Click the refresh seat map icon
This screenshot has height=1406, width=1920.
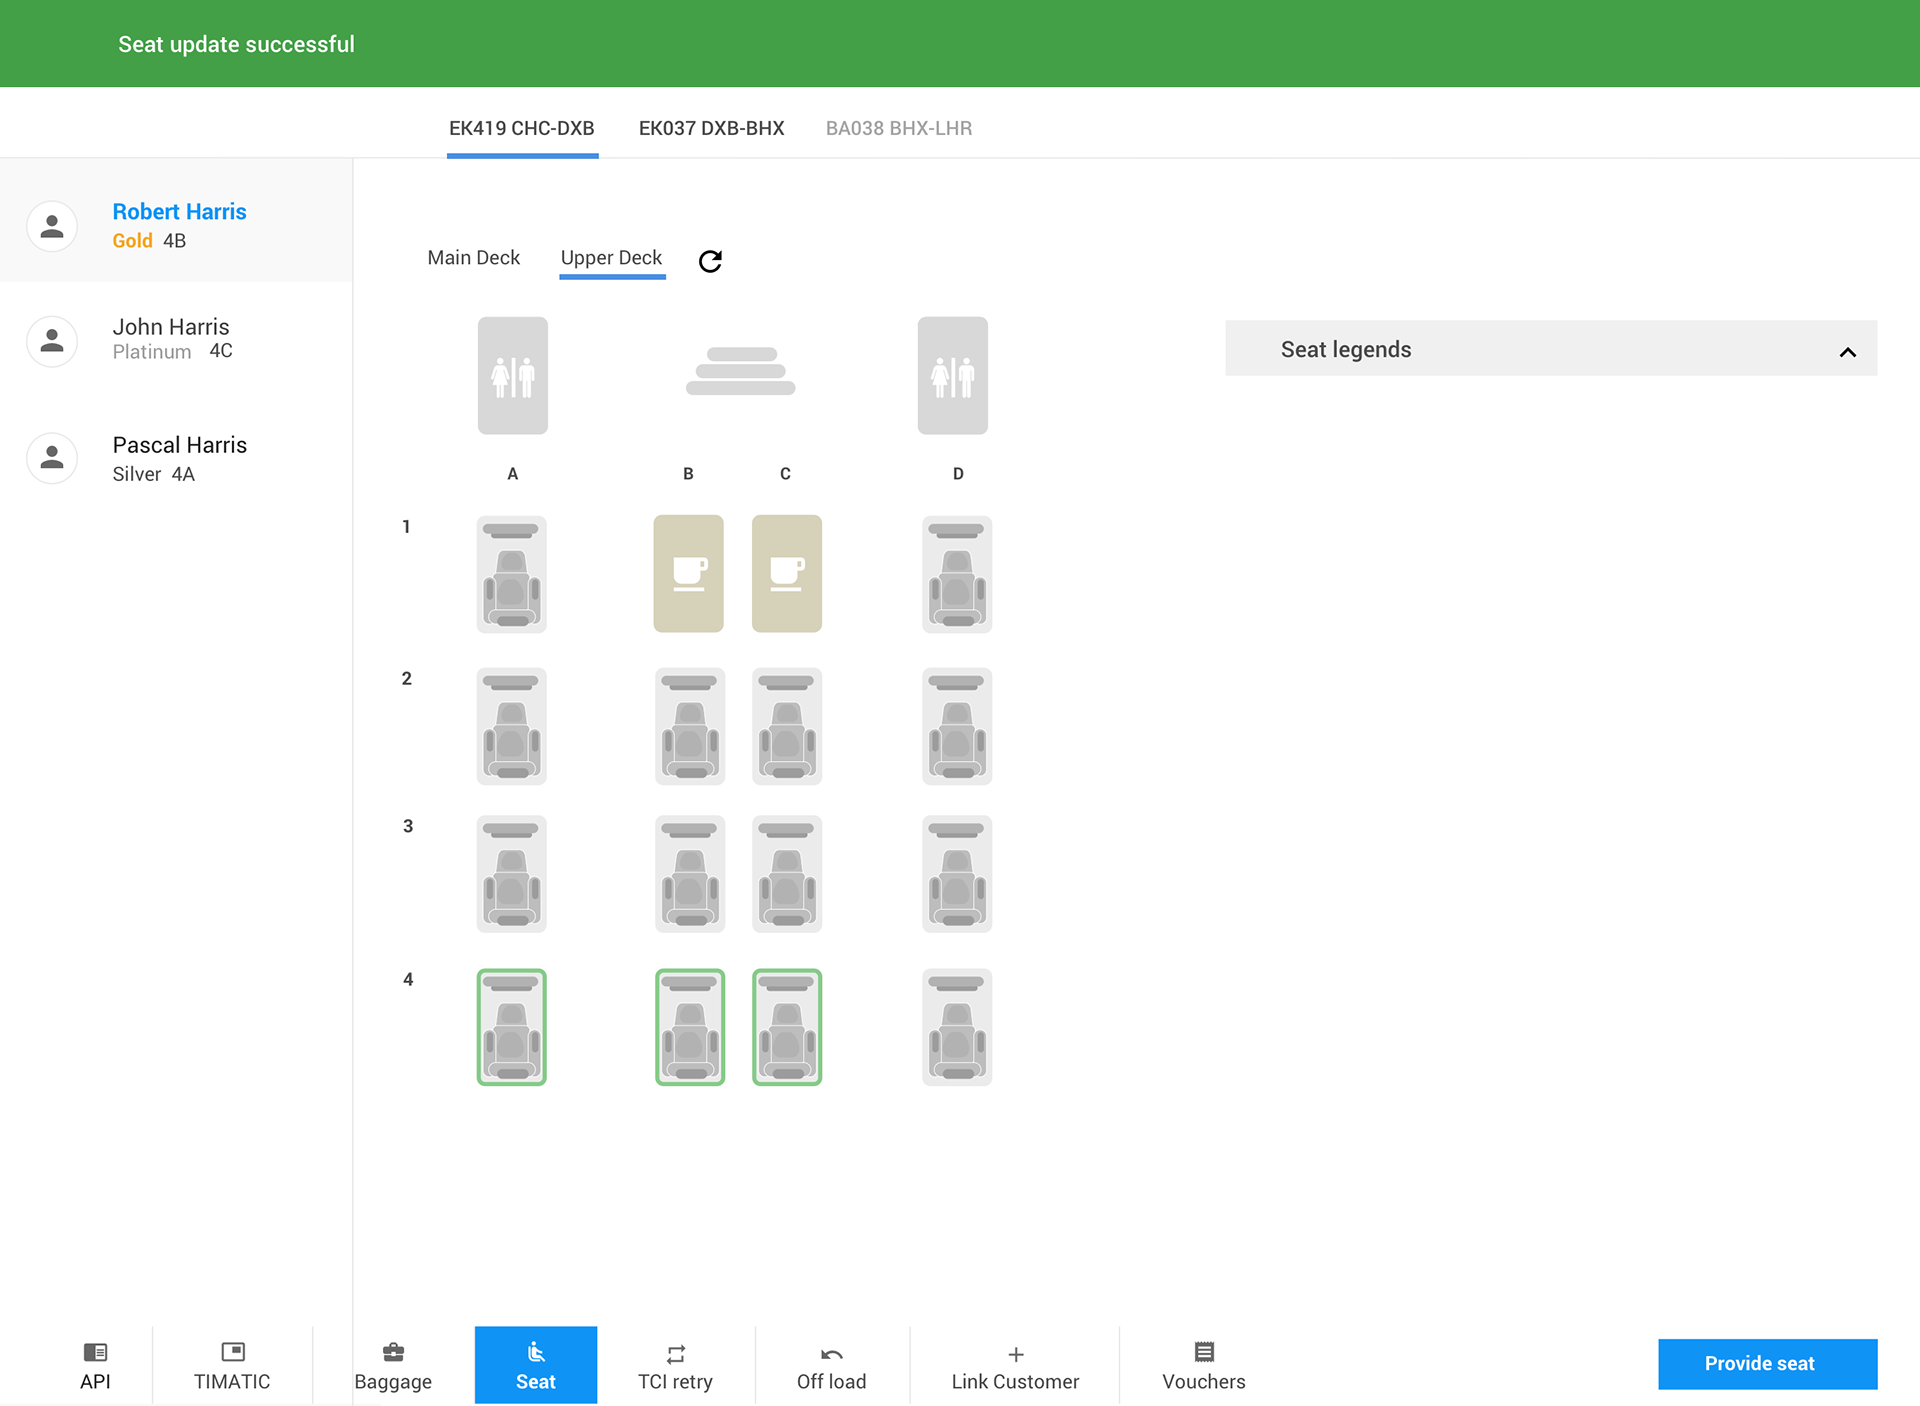coord(710,261)
